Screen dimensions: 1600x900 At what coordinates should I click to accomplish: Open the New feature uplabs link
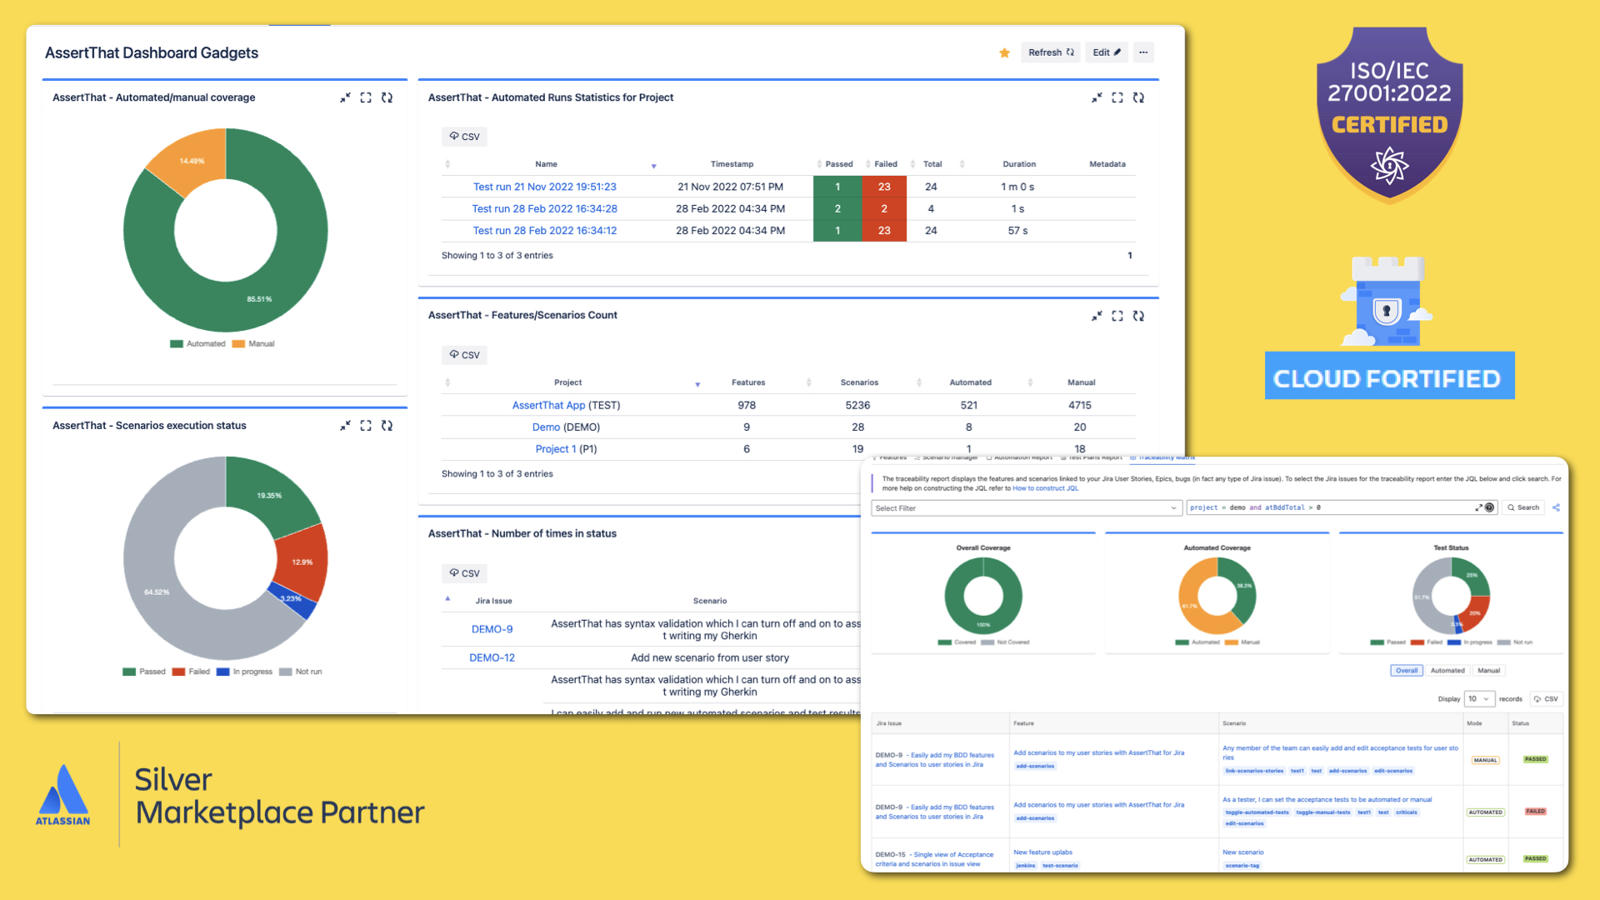[x=1043, y=853]
